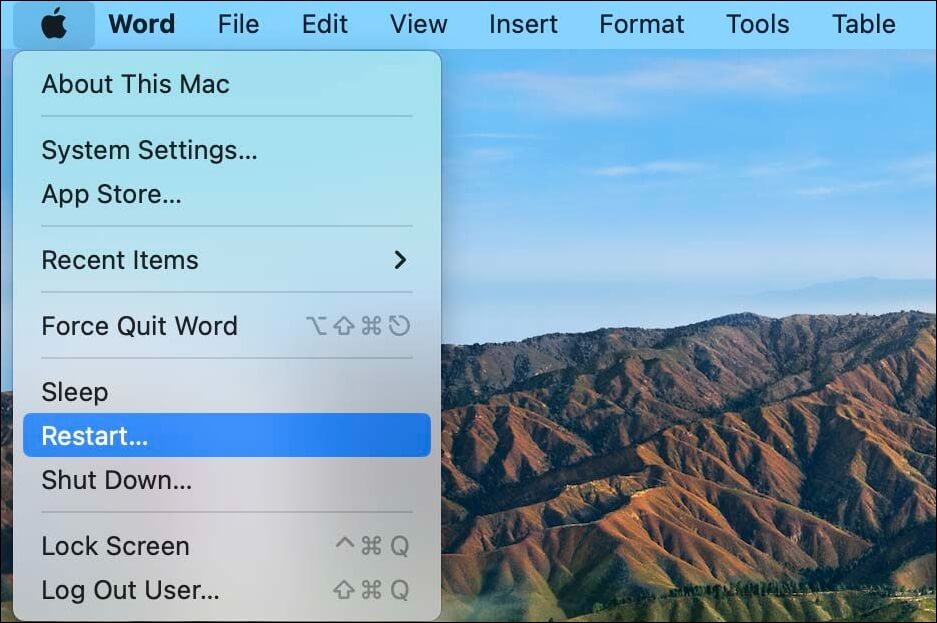Select Lock Screen
937x623 pixels.
[x=226, y=546]
